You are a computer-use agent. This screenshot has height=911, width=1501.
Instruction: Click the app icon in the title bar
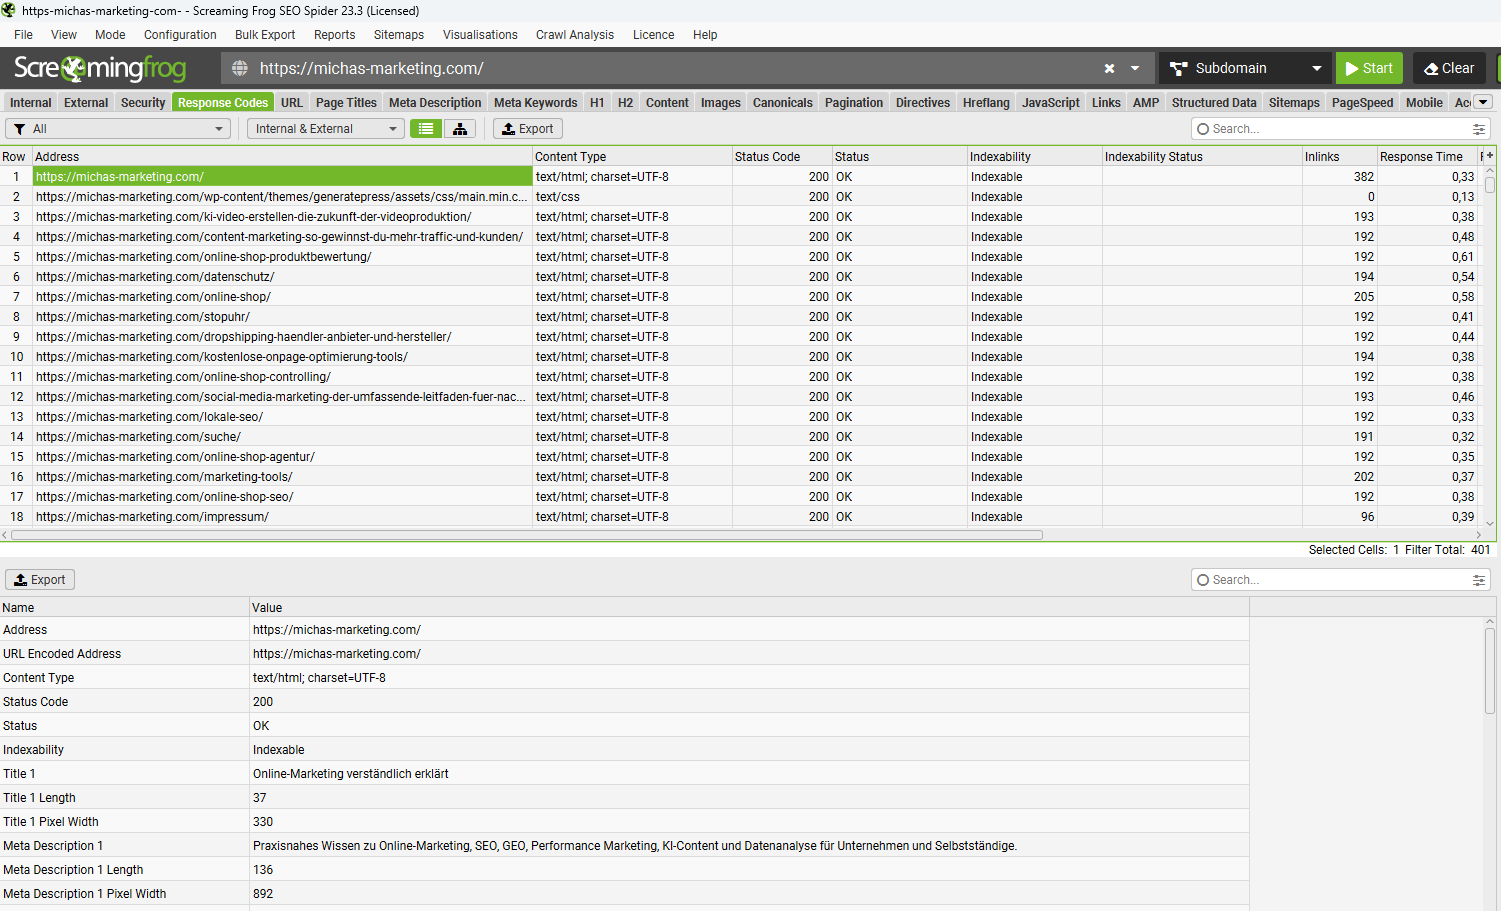(9, 10)
